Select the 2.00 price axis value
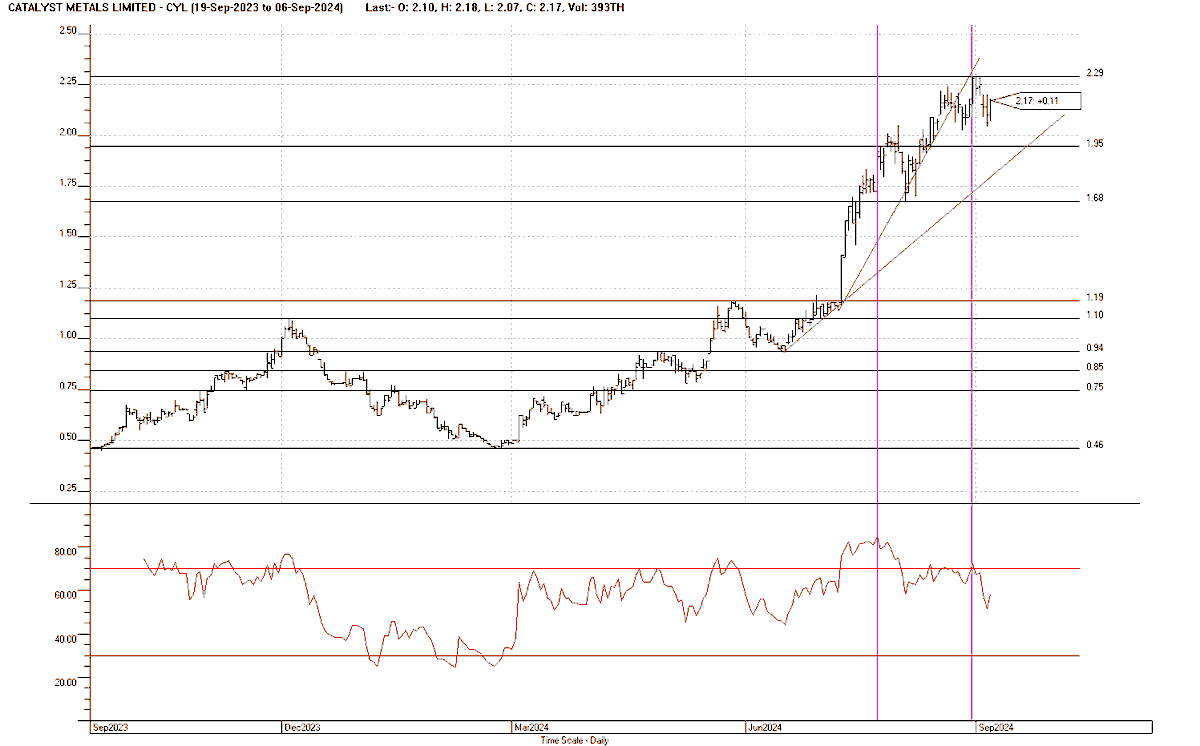Image resolution: width=1200 pixels, height=746 pixels. 68,133
